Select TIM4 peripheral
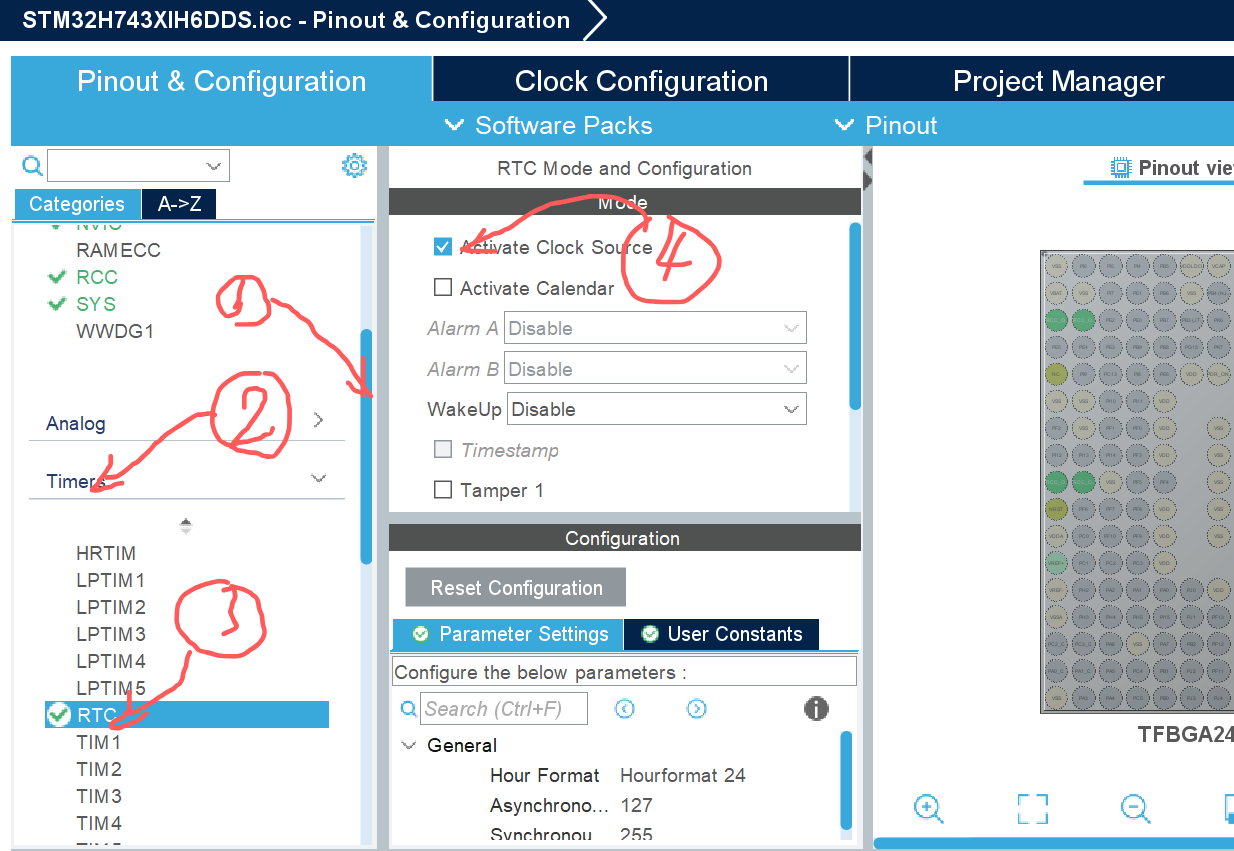The width and height of the screenshot is (1234, 851). pos(99,824)
